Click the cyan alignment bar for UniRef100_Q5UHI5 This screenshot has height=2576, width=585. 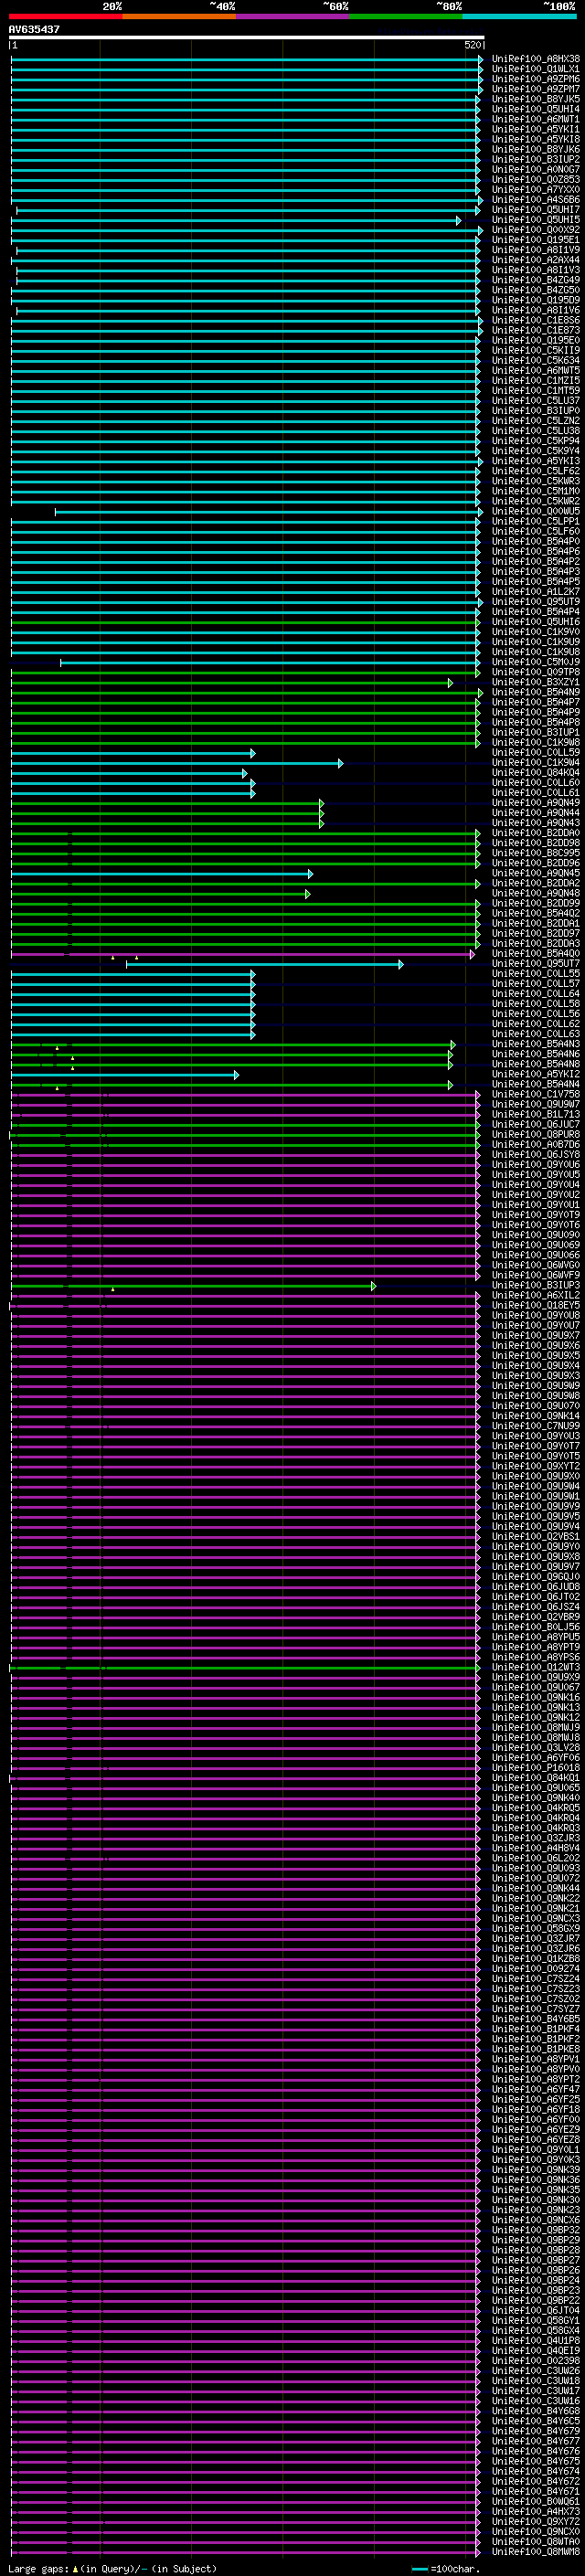click(235, 220)
